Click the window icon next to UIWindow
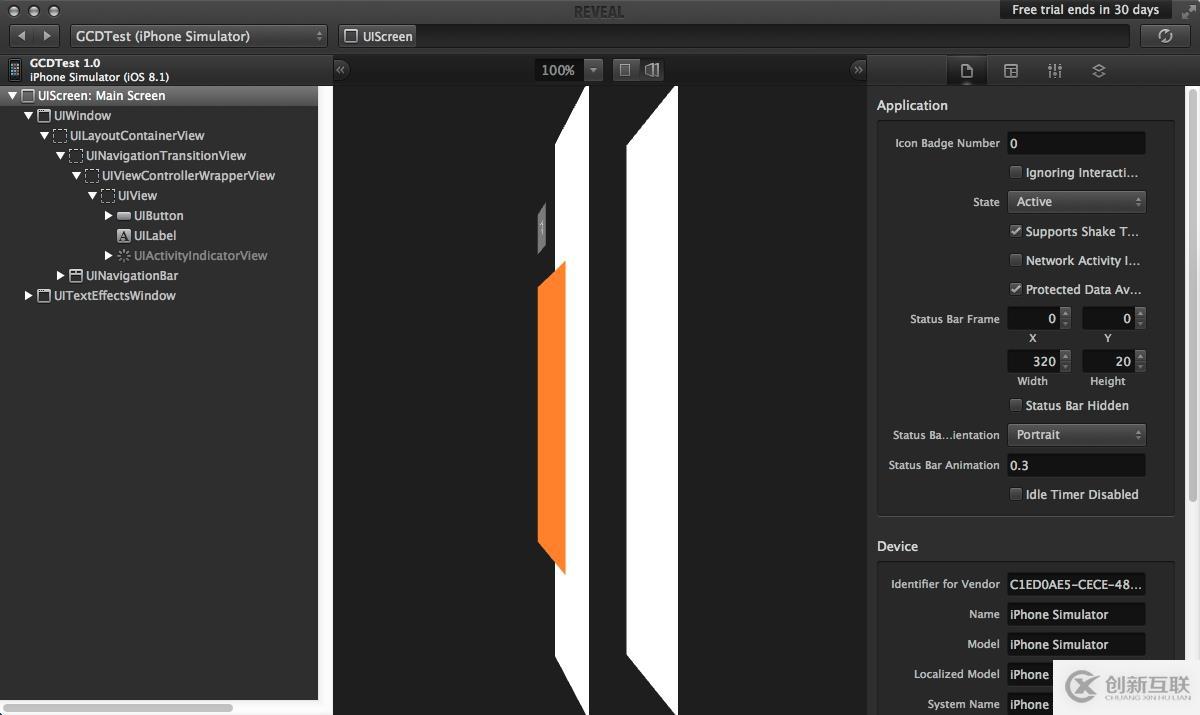This screenshot has height=715, width=1200. [44, 116]
